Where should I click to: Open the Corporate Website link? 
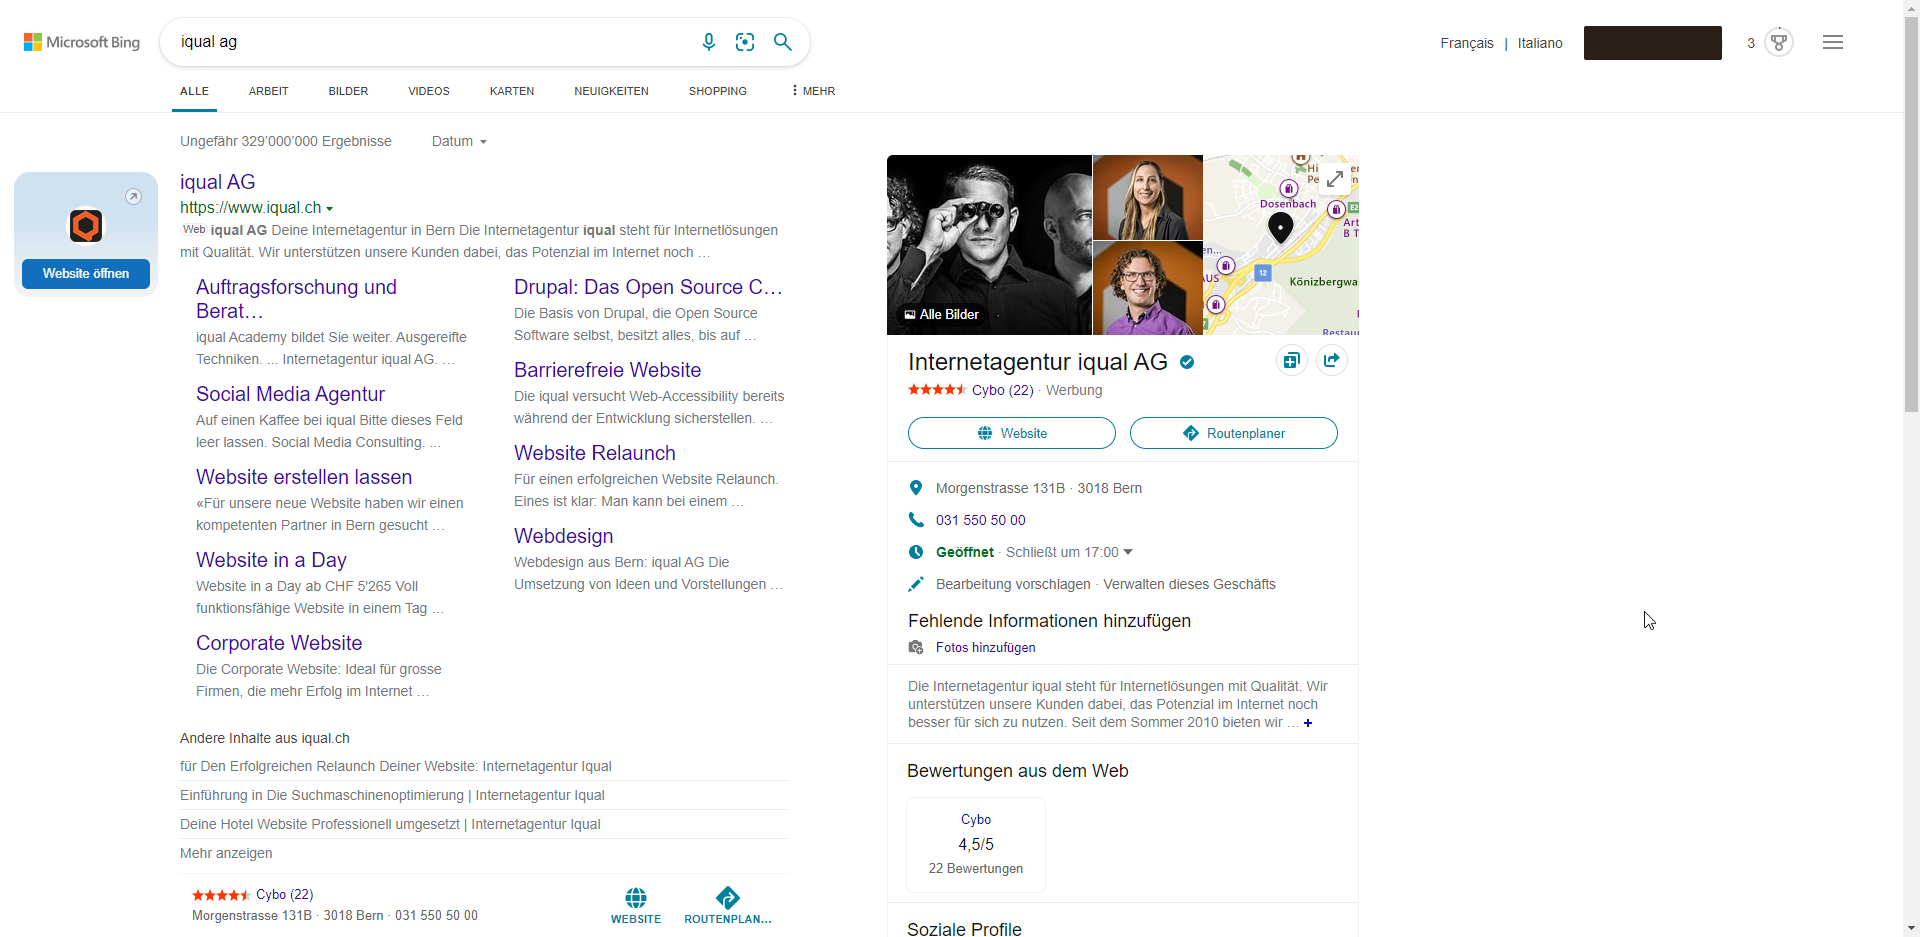(x=279, y=643)
